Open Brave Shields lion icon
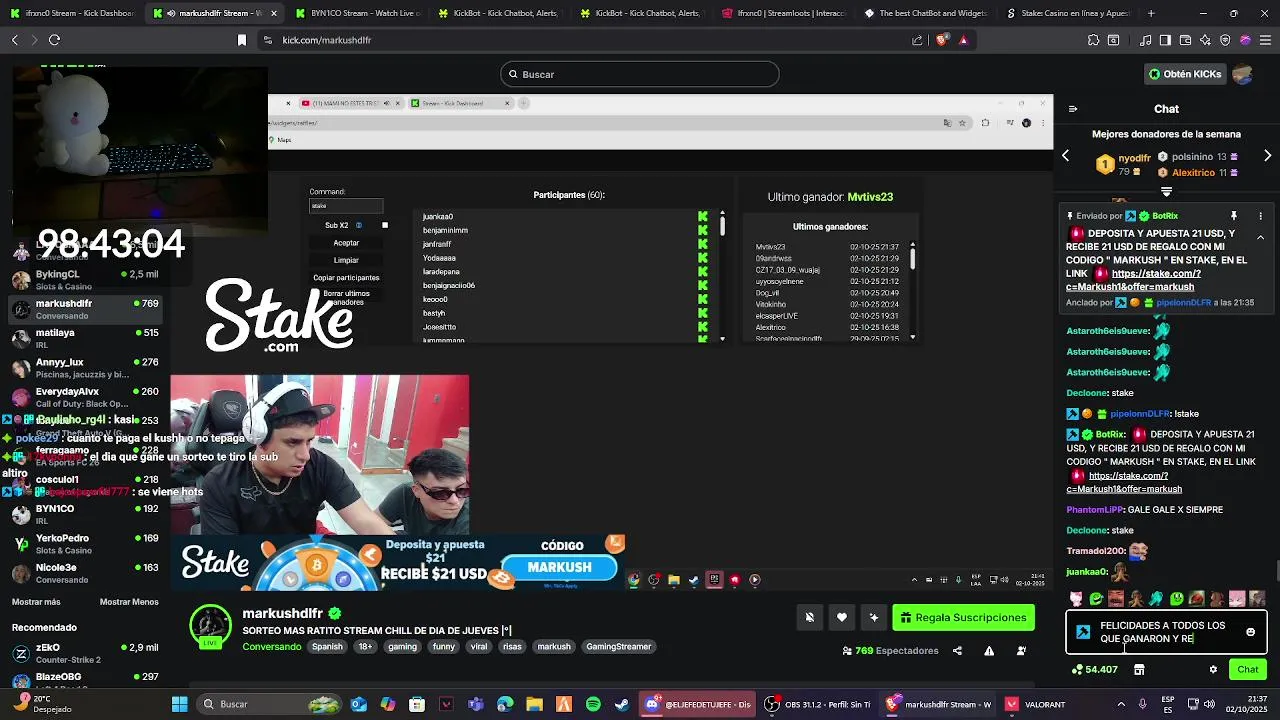This screenshot has height=720, width=1280. coord(941,40)
